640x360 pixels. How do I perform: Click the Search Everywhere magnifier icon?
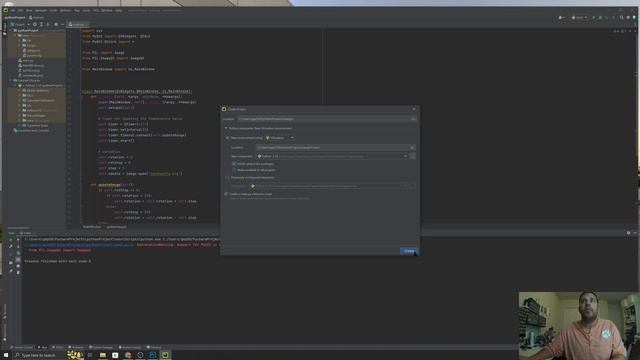(622, 18)
